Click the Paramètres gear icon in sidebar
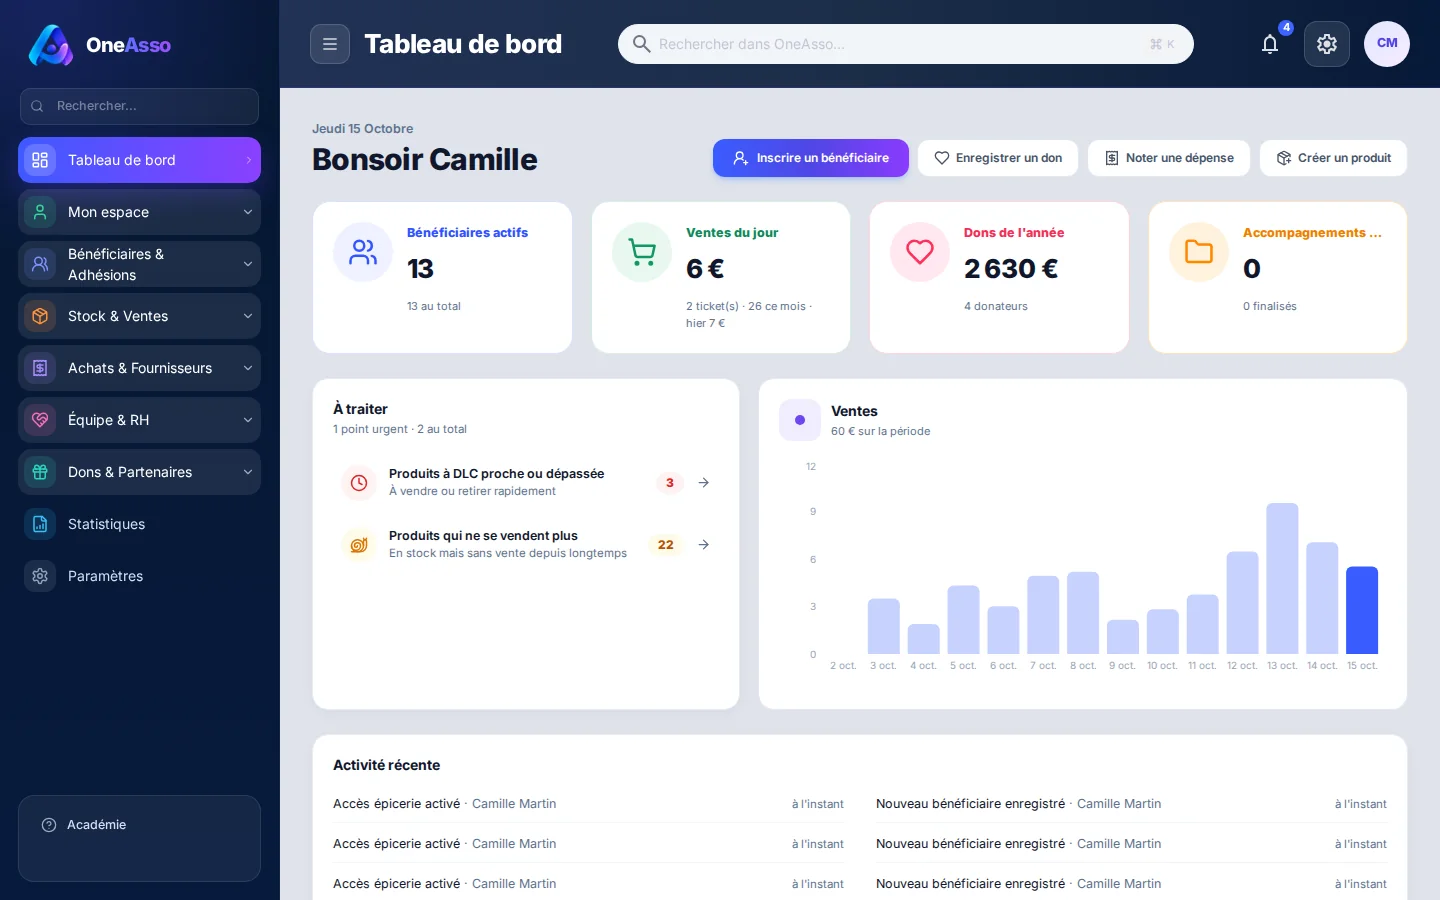Screen dimensions: 1440x900 (x=40, y=576)
